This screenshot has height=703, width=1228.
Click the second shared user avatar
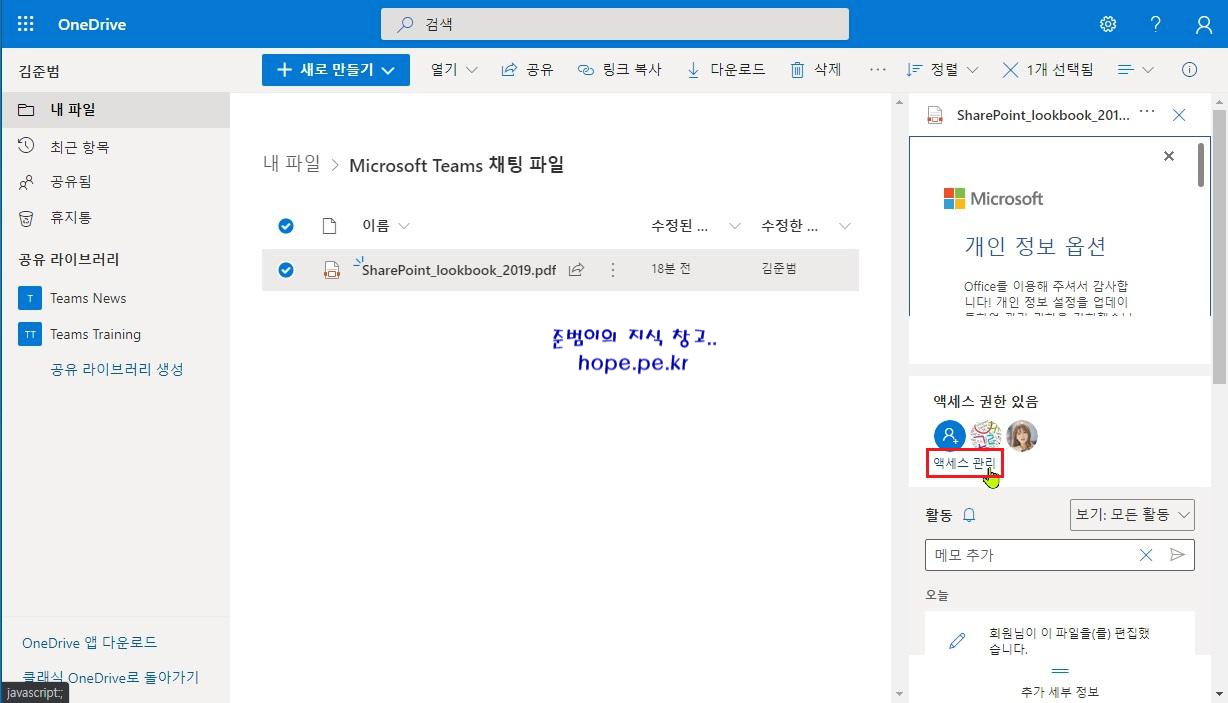[x=985, y=435]
